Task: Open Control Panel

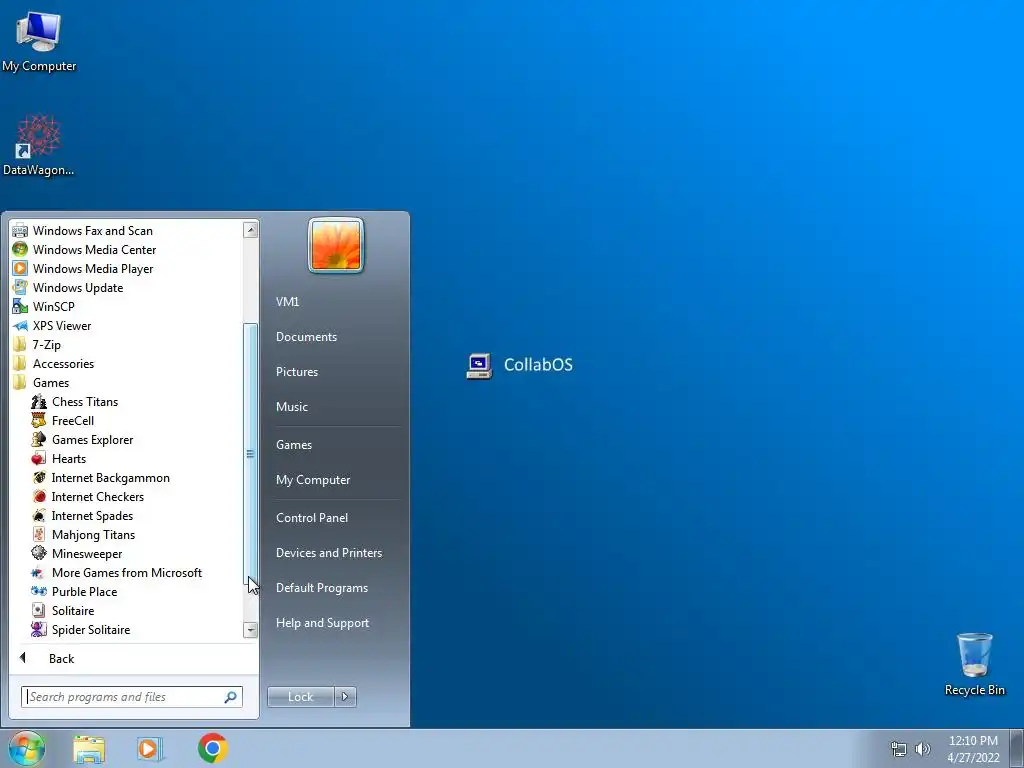Action: point(312,517)
